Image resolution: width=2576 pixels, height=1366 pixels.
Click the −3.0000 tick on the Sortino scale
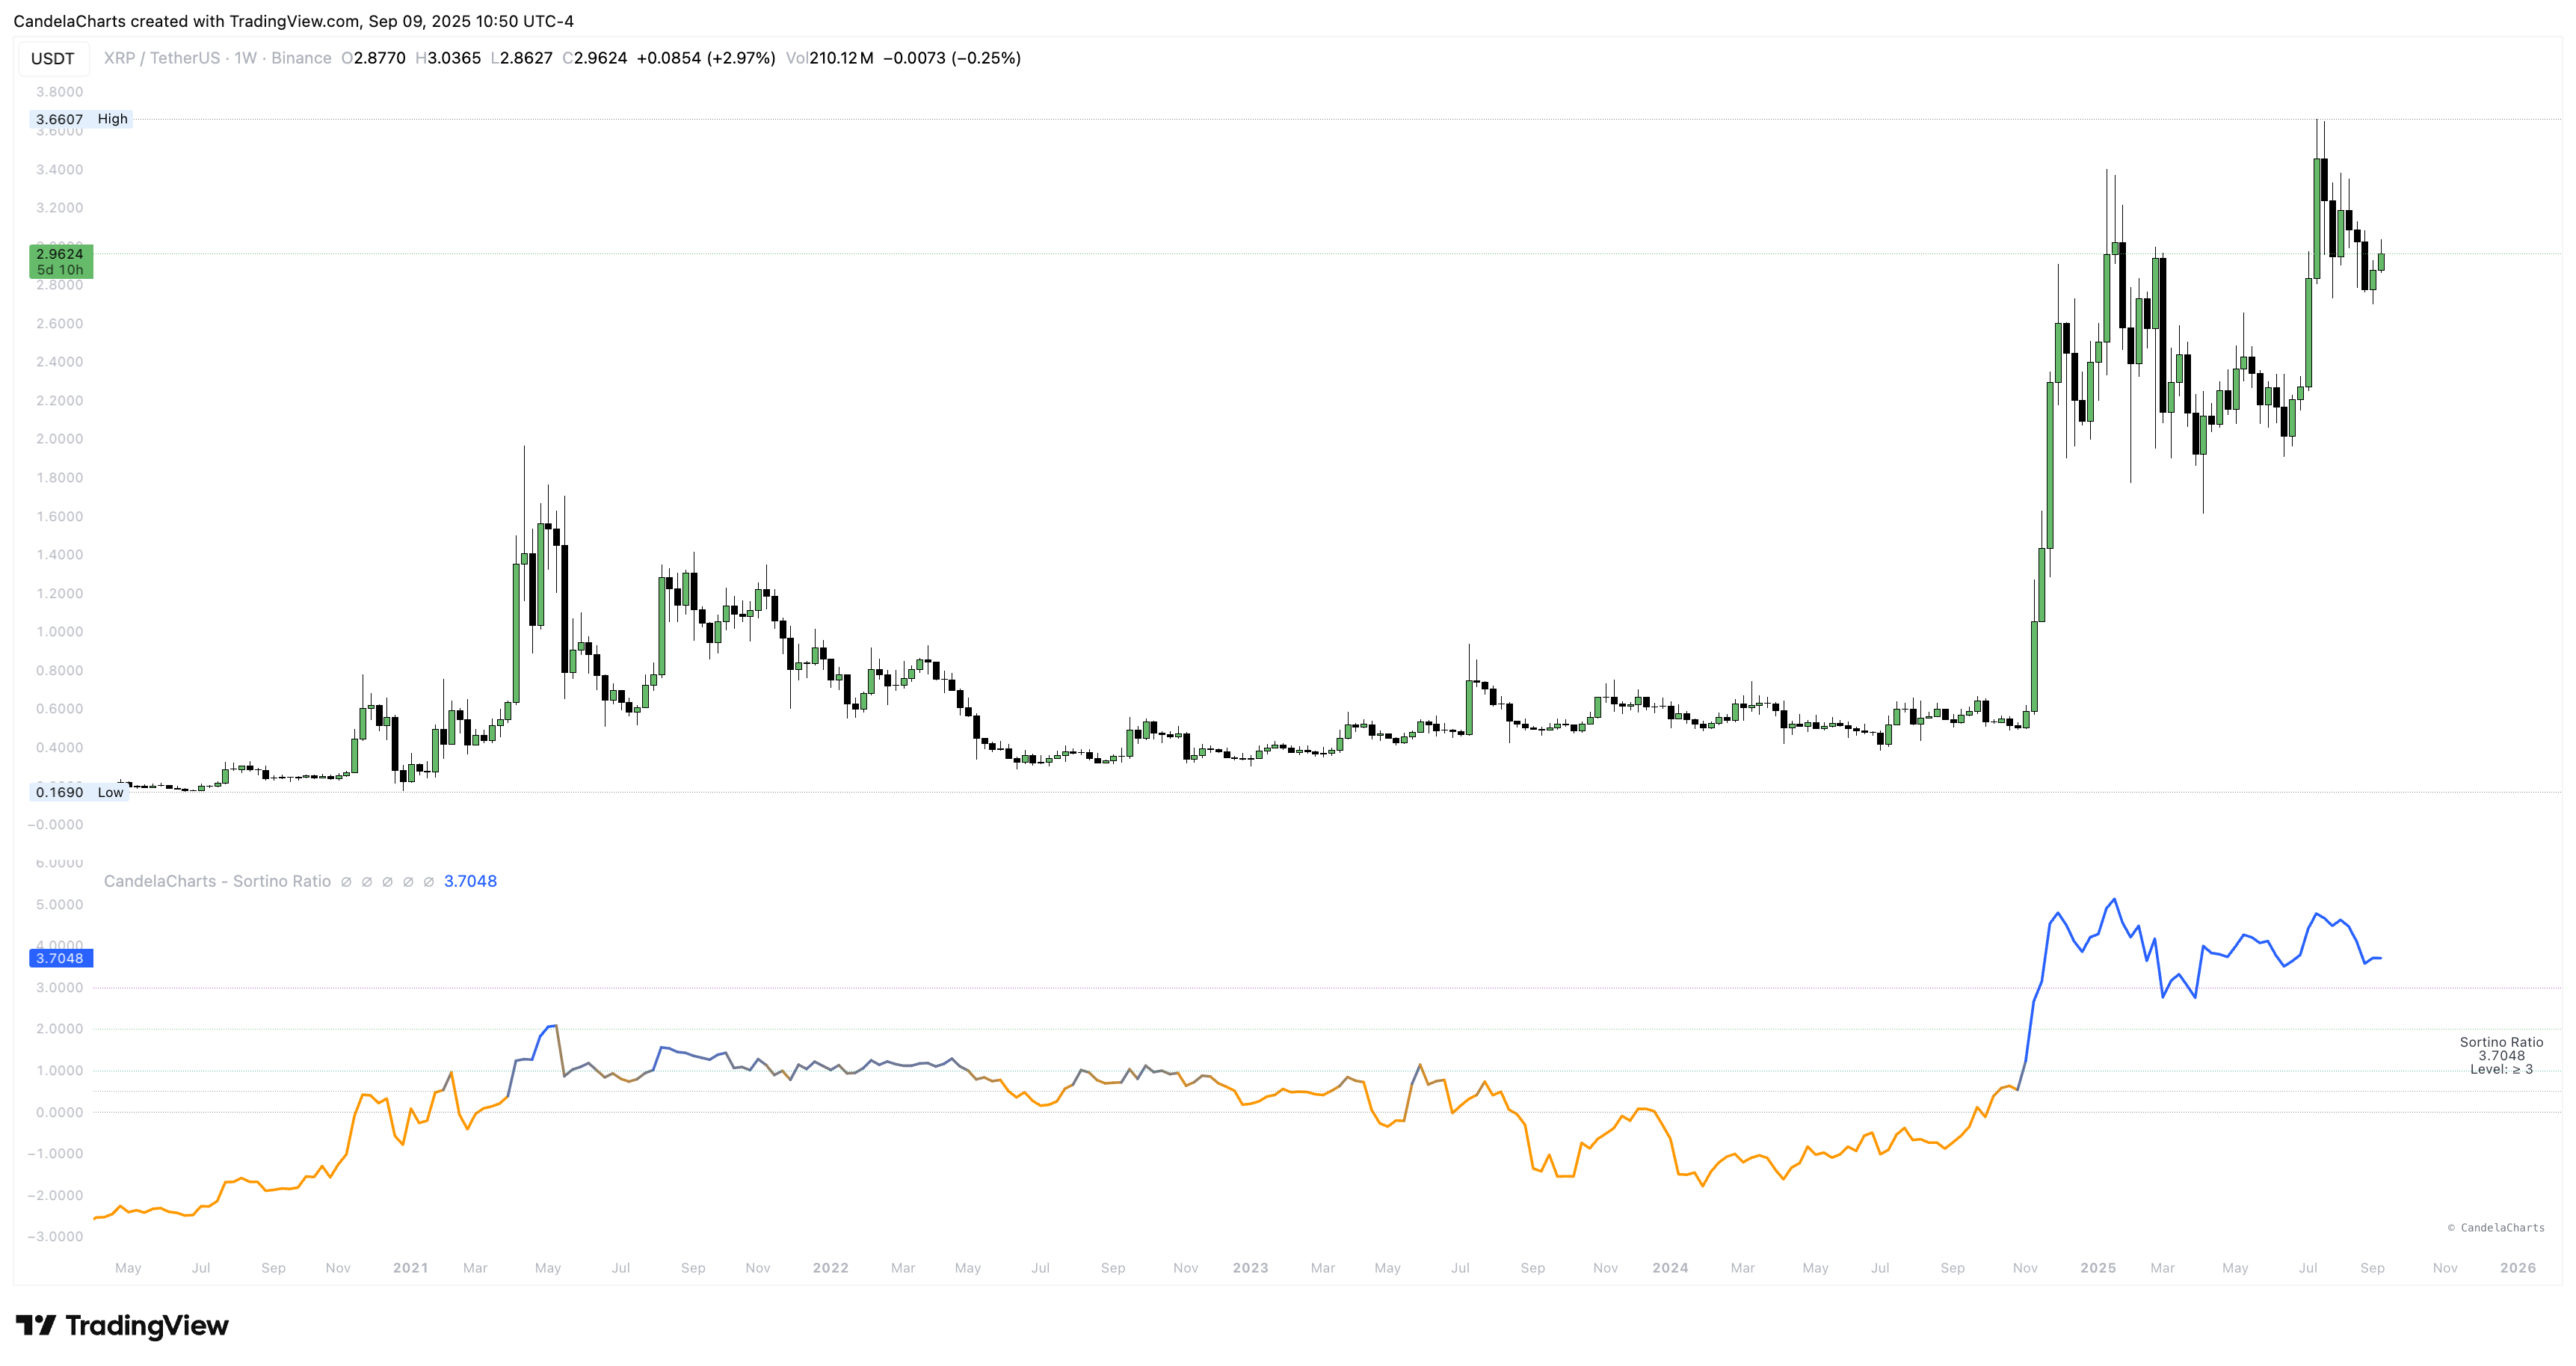[x=55, y=1237]
